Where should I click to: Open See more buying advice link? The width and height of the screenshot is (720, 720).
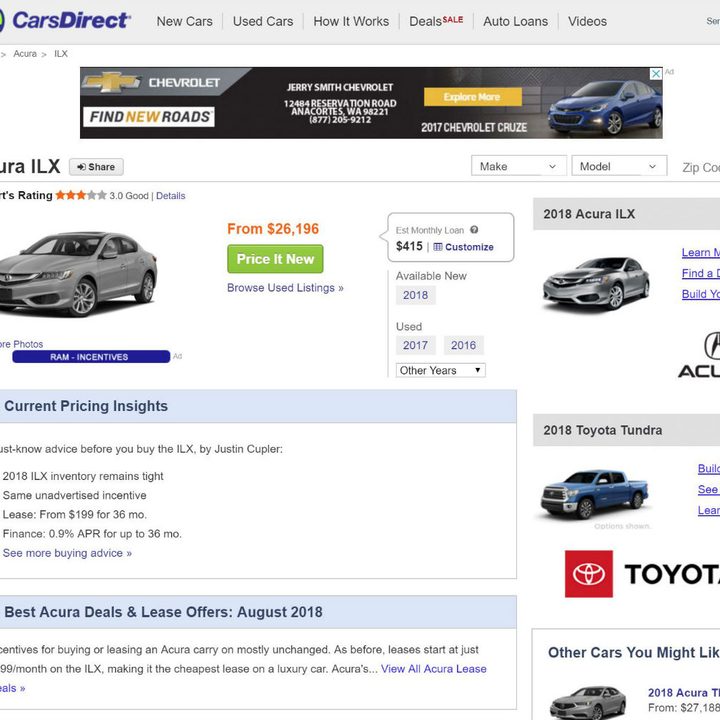point(67,553)
